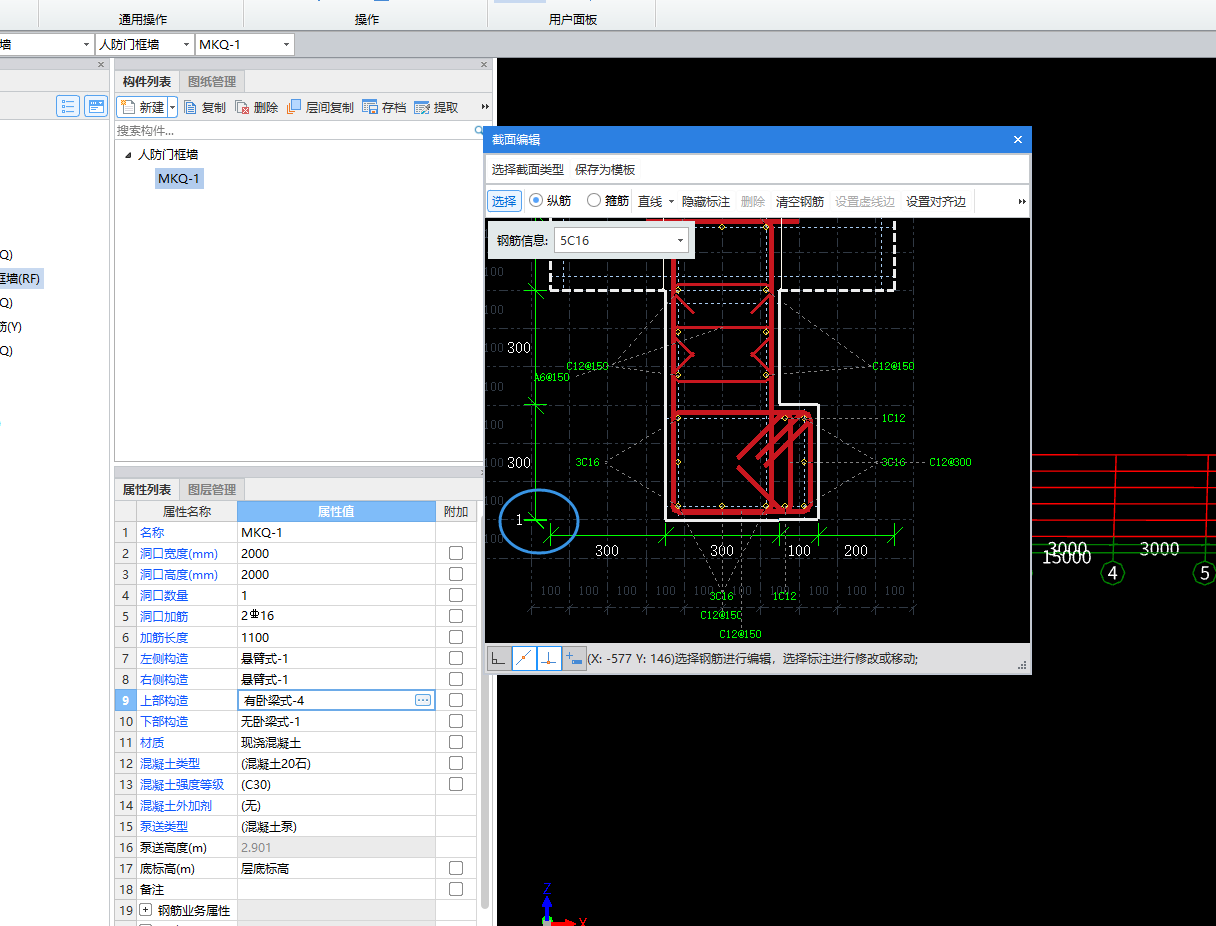1216x926 pixels.
Task: Click the 加筋长度 value 1100
Action: tap(336, 637)
